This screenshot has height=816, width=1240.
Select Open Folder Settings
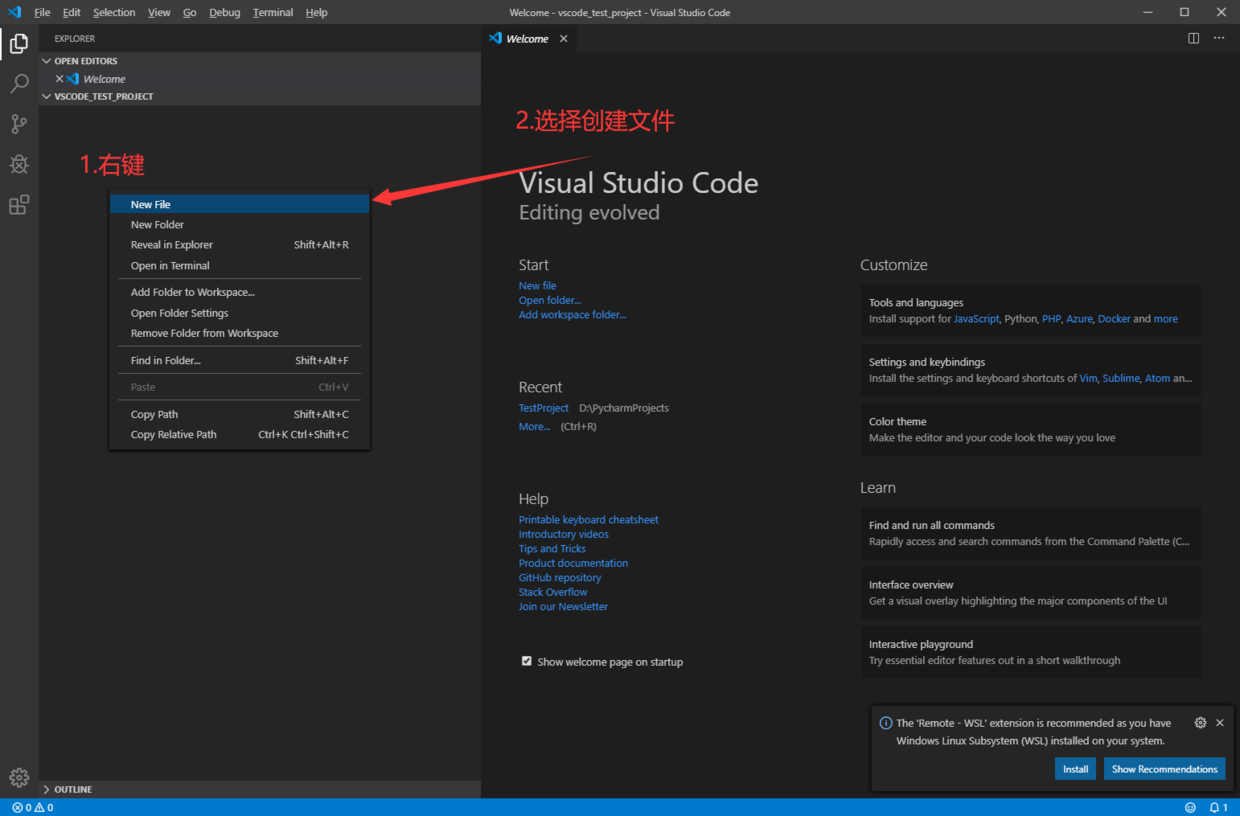239,313
